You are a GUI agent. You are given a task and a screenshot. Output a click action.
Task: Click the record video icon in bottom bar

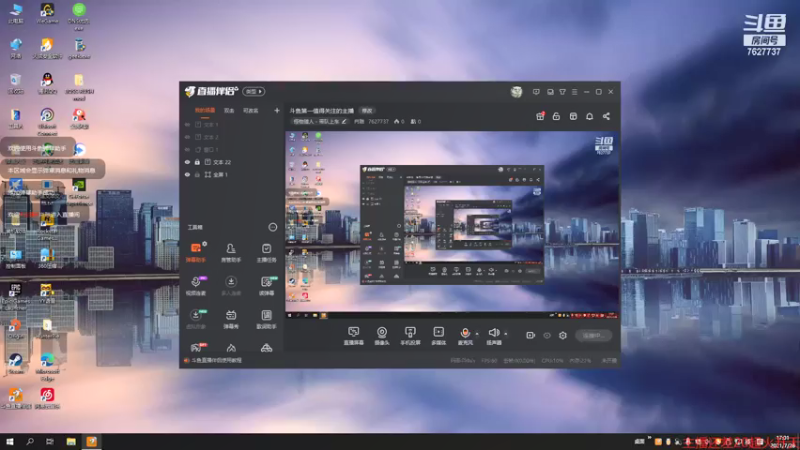click(x=531, y=335)
